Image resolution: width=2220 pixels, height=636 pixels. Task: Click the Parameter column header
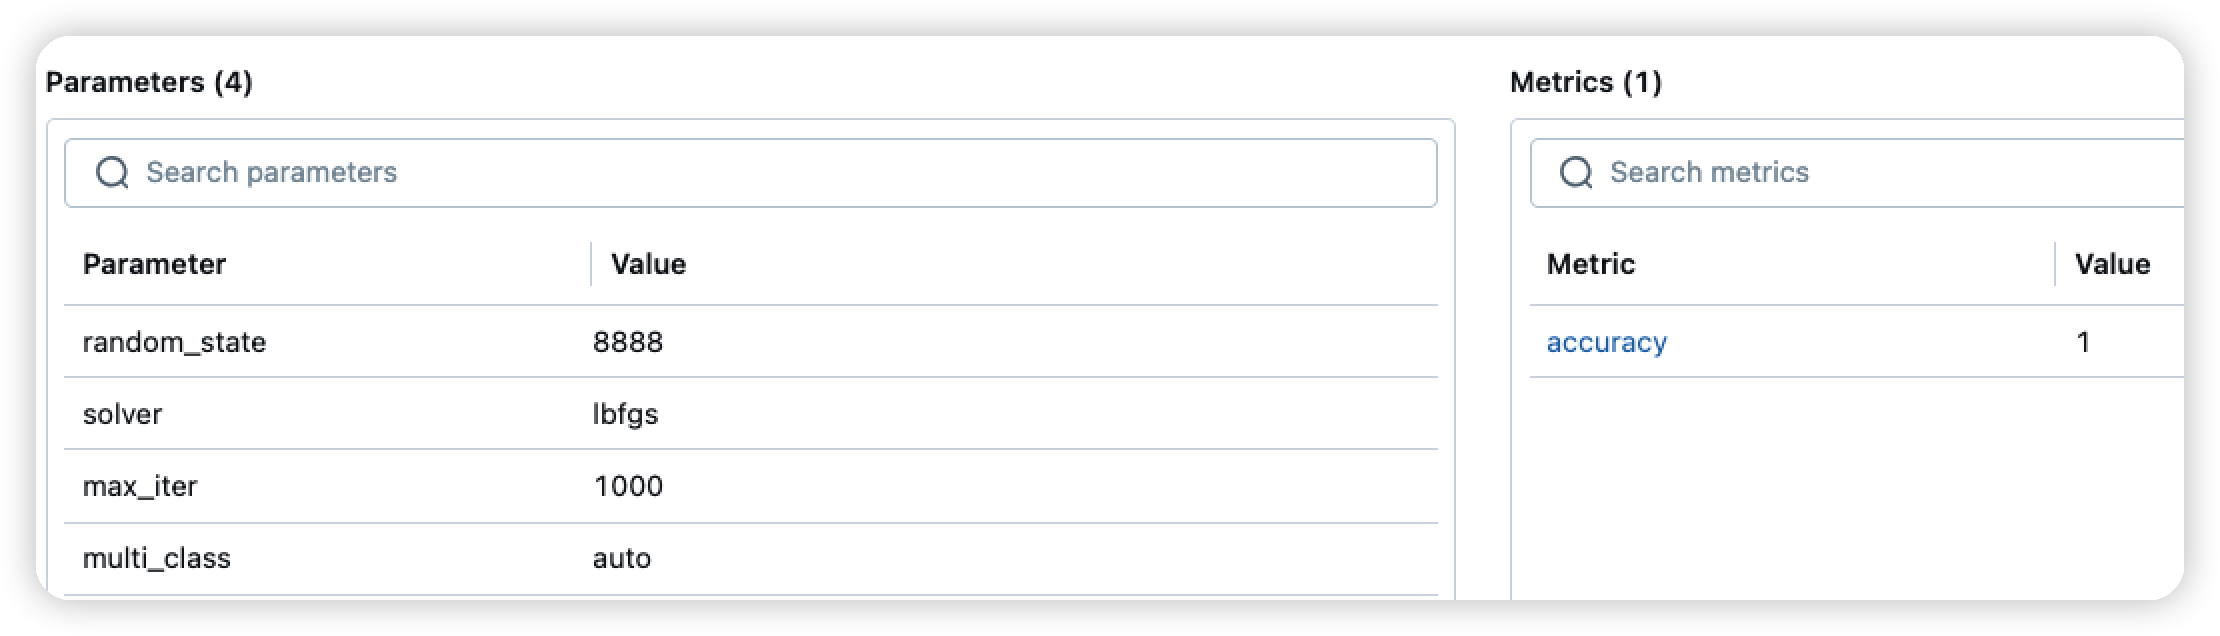point(154,264)
